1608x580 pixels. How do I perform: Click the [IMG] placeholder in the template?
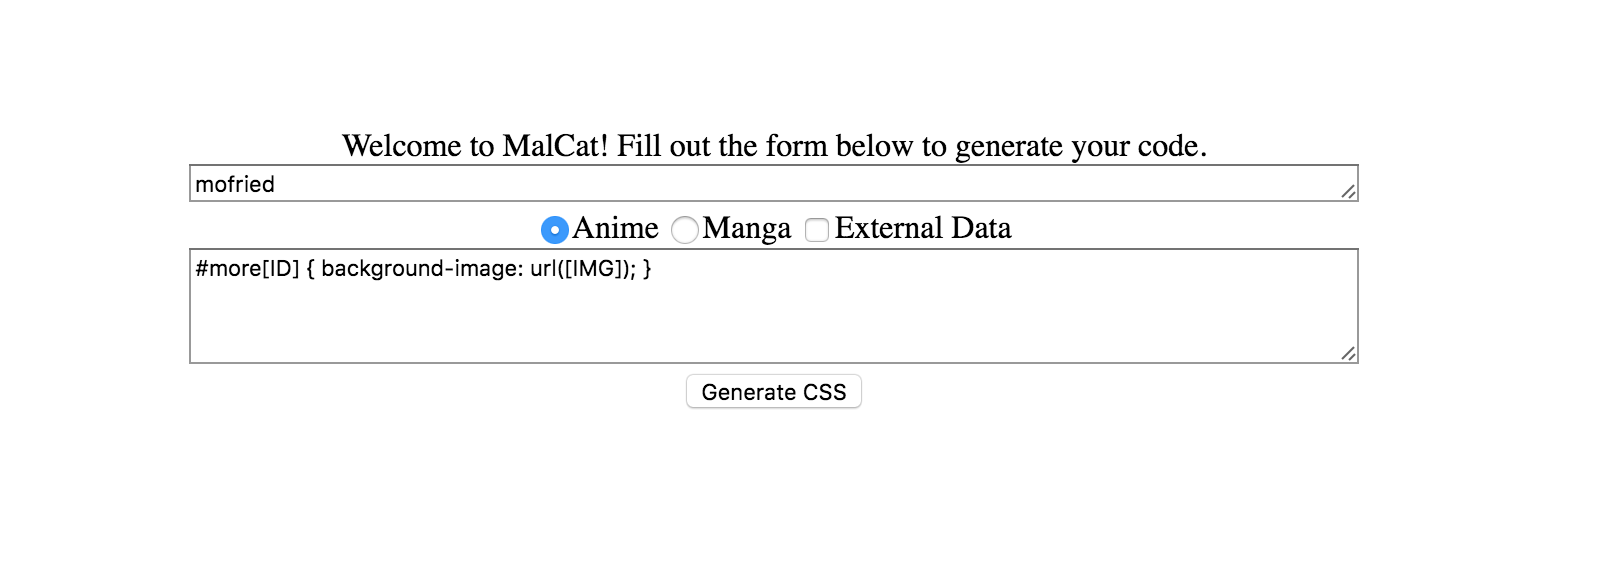point(596,269)
